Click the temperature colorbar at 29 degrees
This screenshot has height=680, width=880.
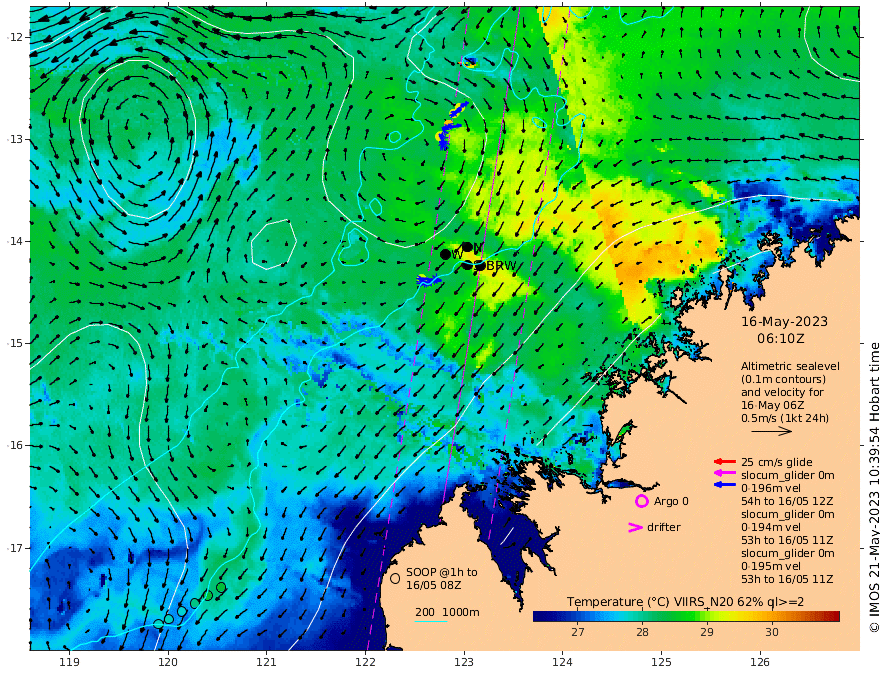(707, 617)
